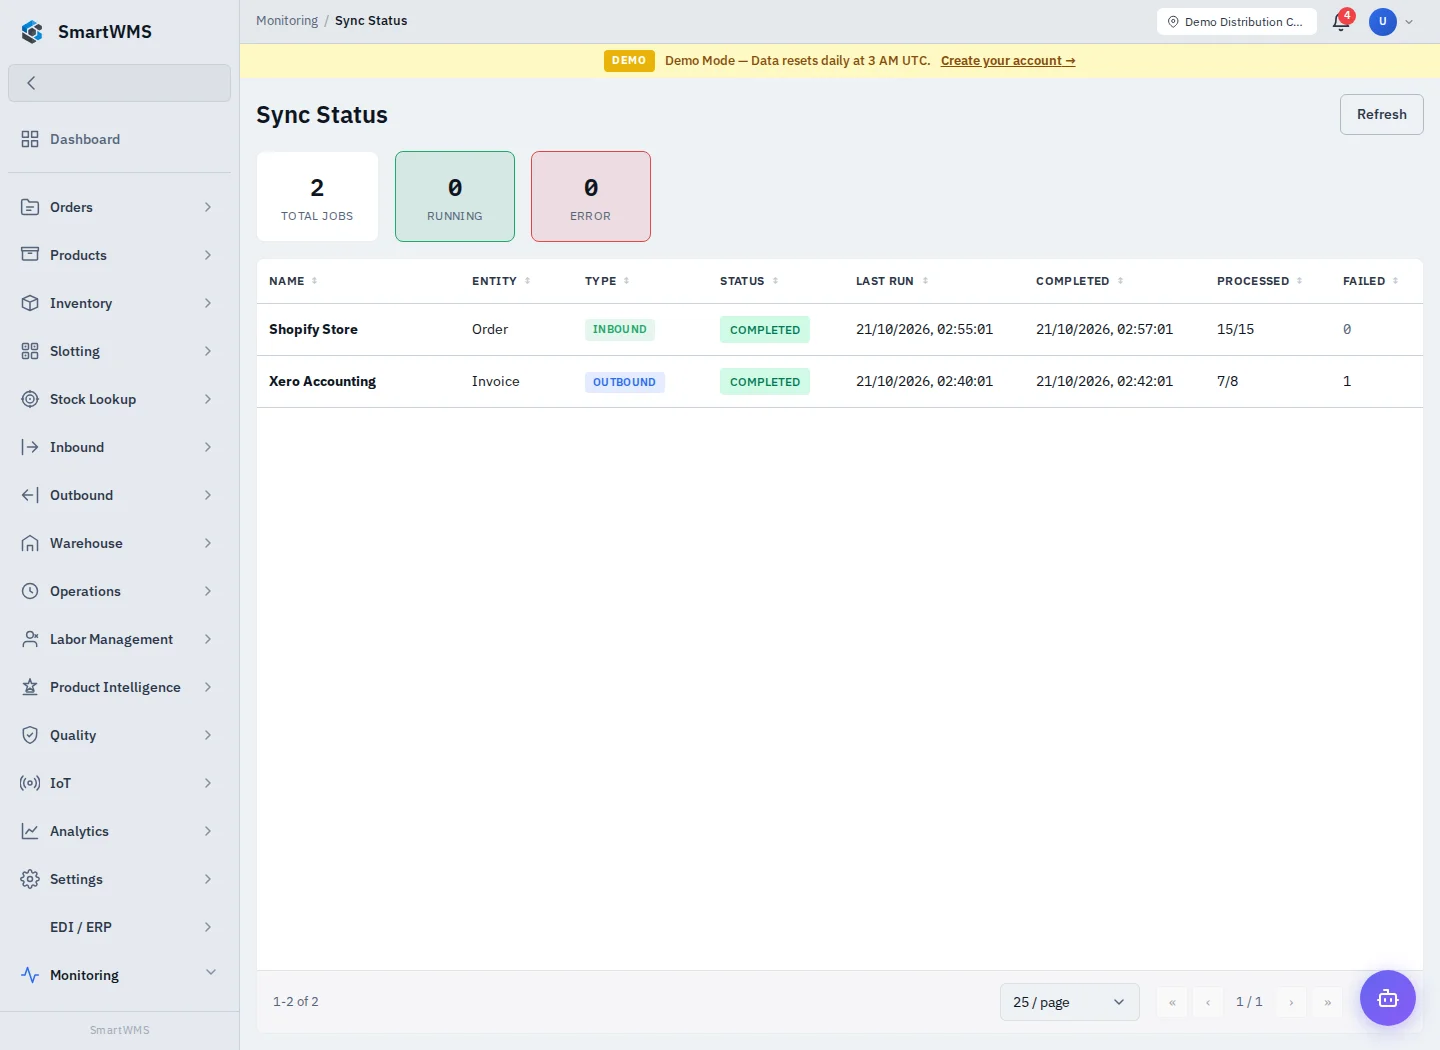Go to the next page arrow
This screenshot has height=1050, width=1440.
[1291, 1002]
